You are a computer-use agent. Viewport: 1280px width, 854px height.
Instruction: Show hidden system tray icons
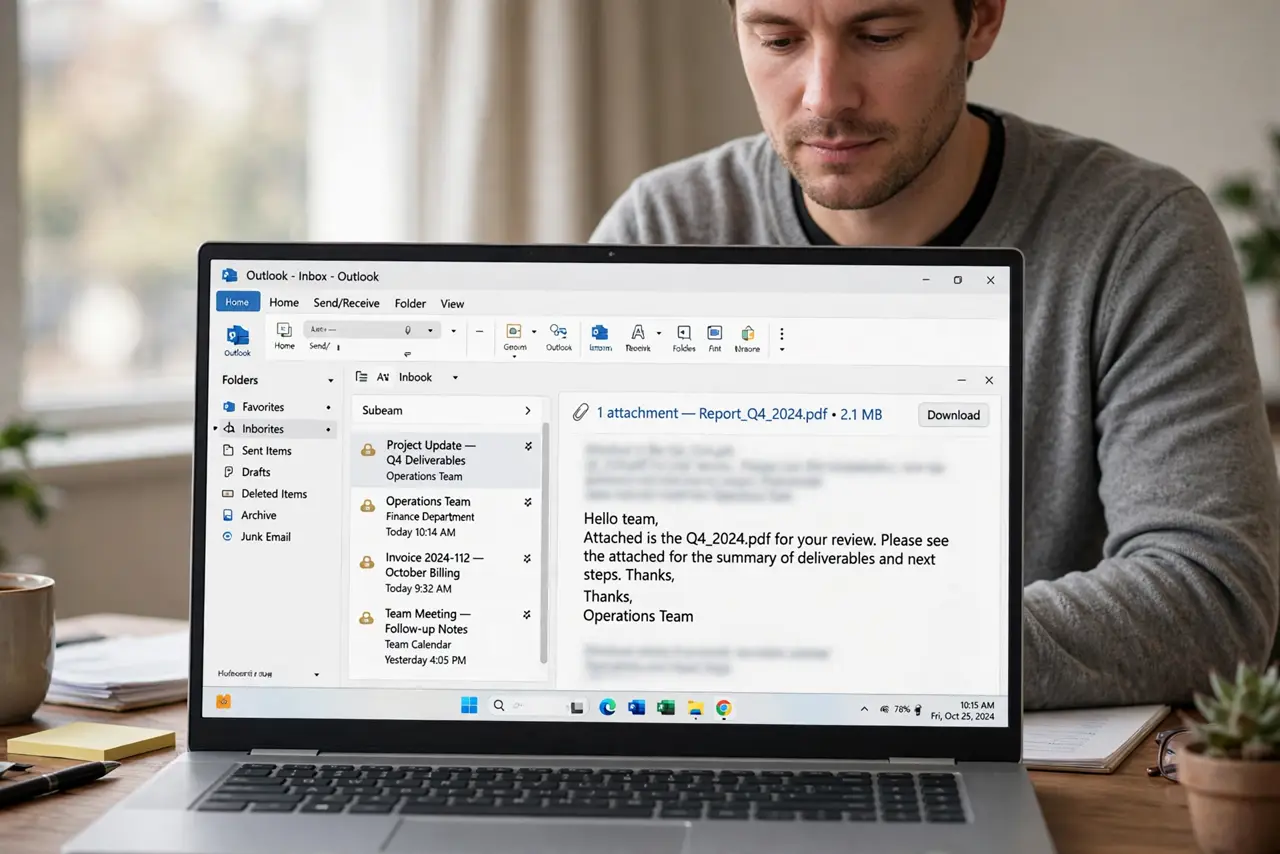click(864, 709)
